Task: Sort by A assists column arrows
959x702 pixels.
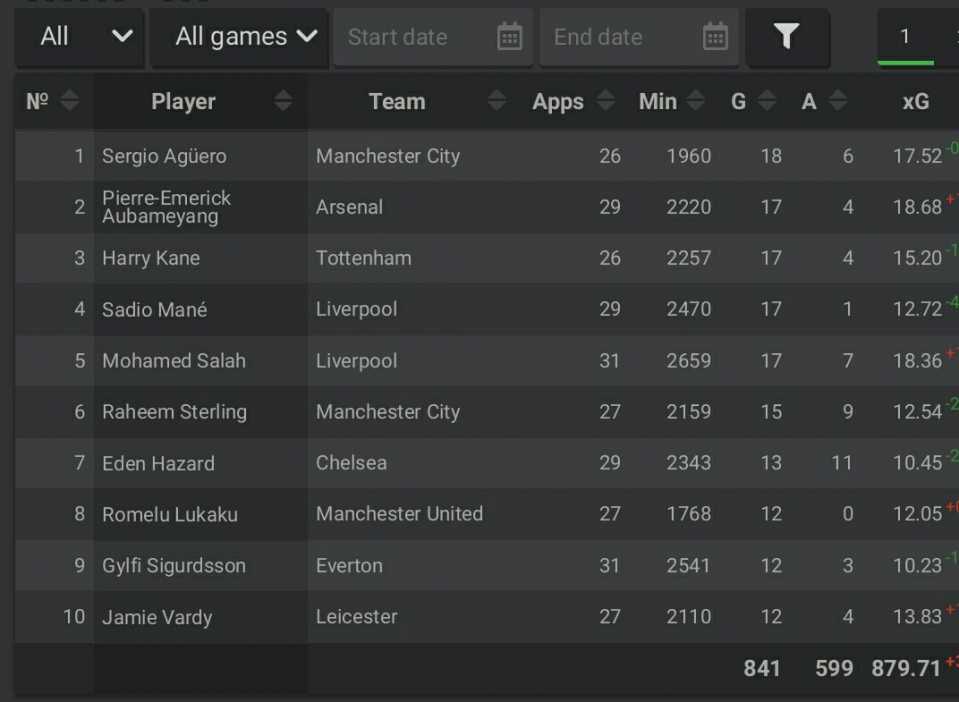Action: pos(839,101)
